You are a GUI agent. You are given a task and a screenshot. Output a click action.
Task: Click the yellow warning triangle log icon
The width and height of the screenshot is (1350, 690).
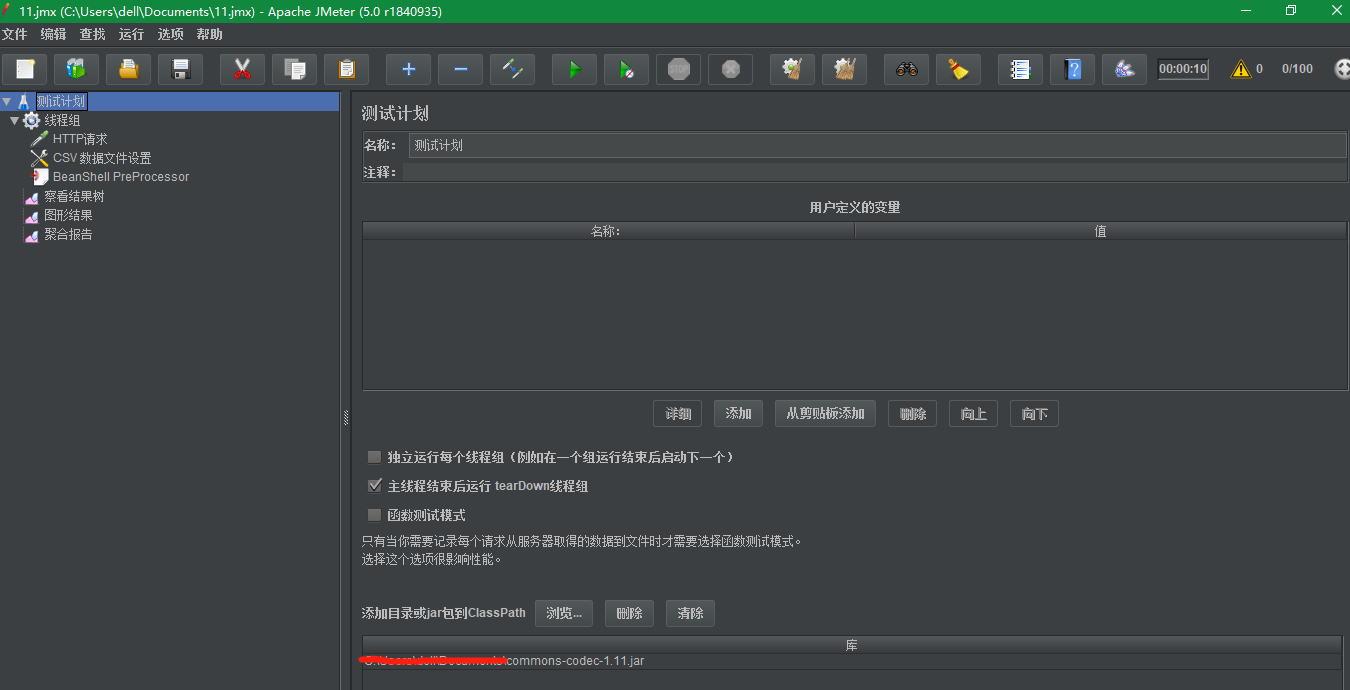tap(1241, 69)
